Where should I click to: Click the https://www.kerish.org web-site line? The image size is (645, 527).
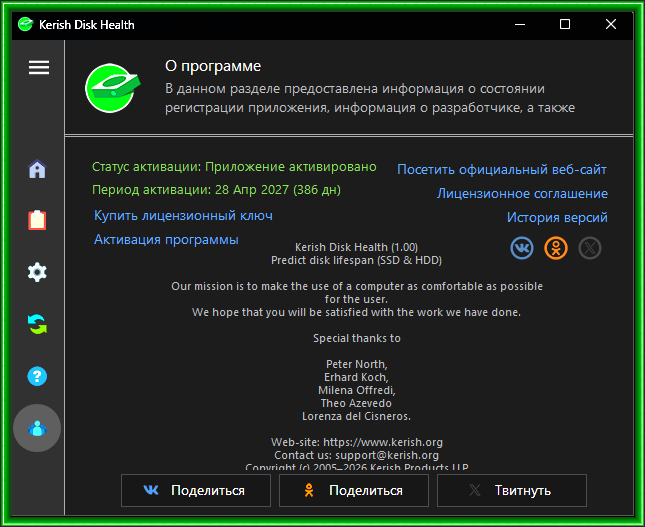[357, 442]
